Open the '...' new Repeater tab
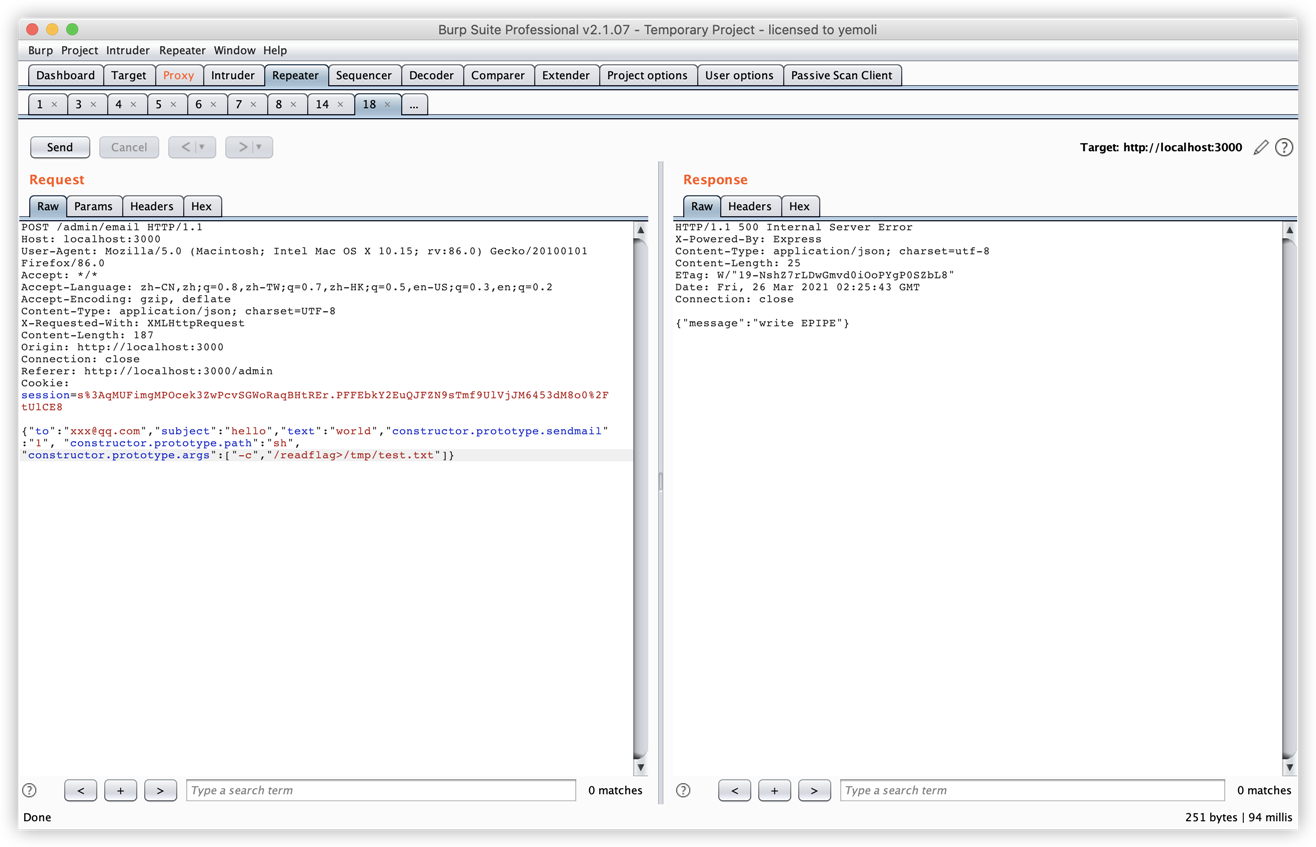Screen dimensions: 1316x847 point(414,104)
